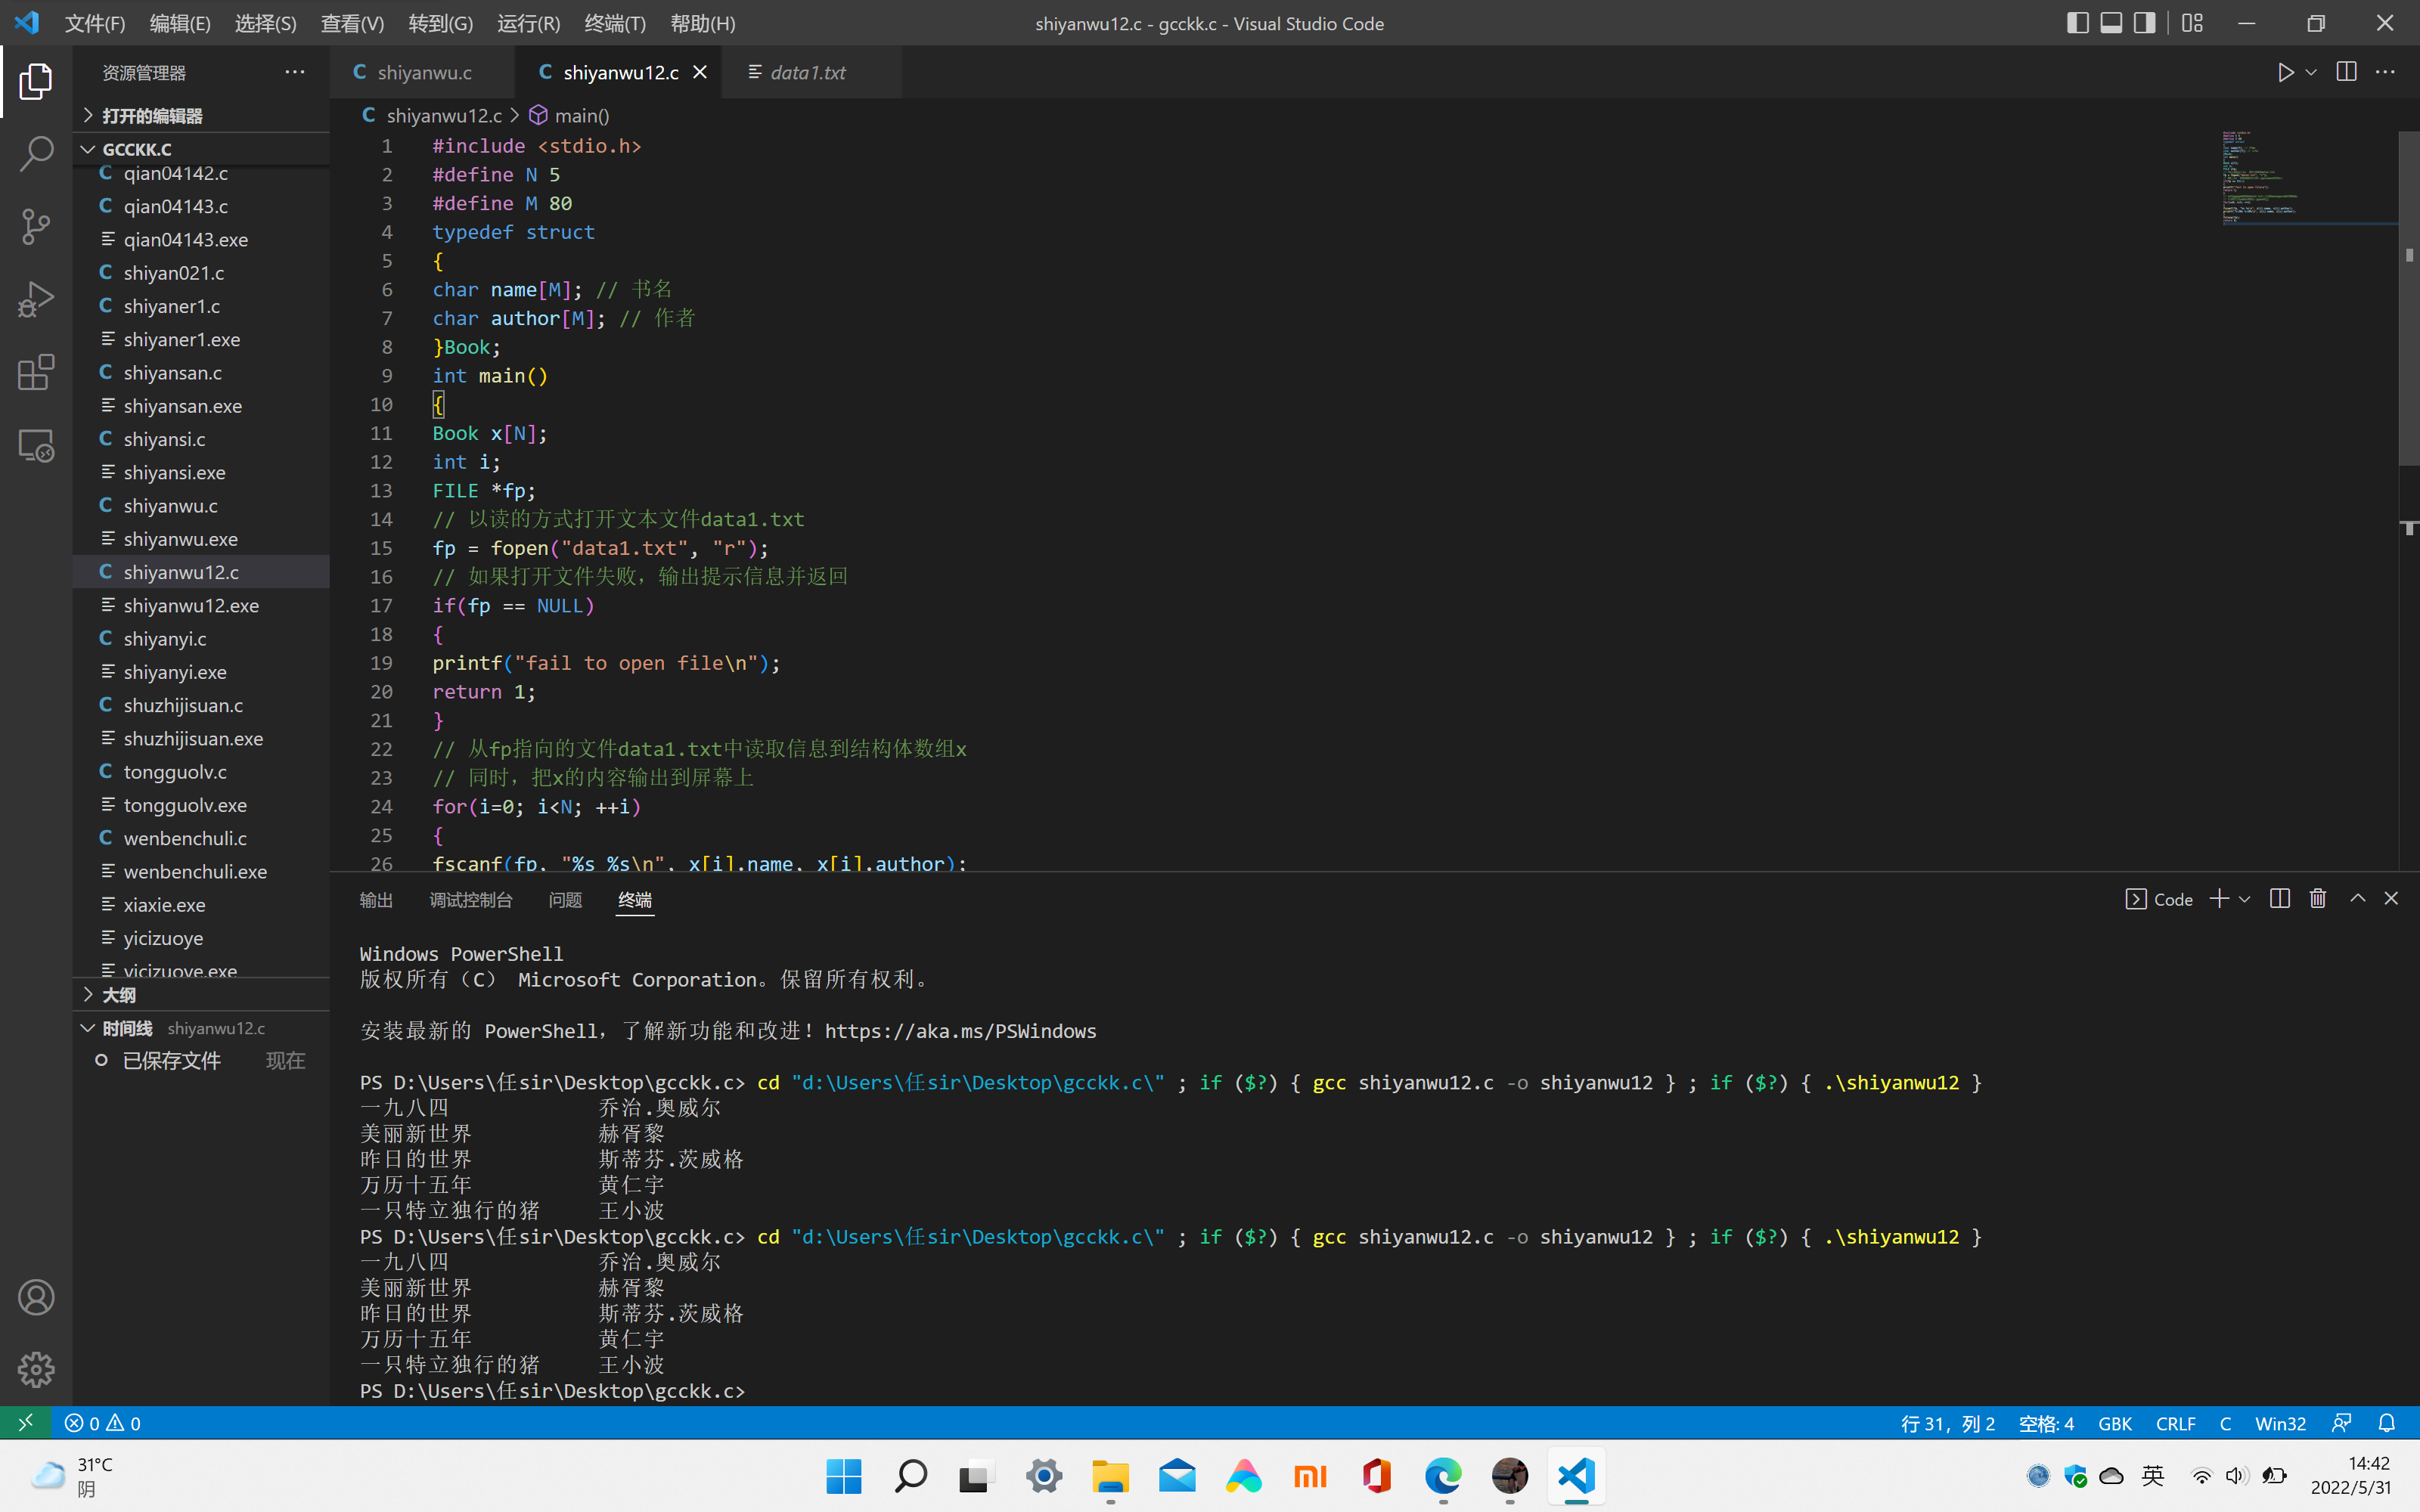
Task: Click Win32 configuration in status bar
Action: [2280, 1423]
